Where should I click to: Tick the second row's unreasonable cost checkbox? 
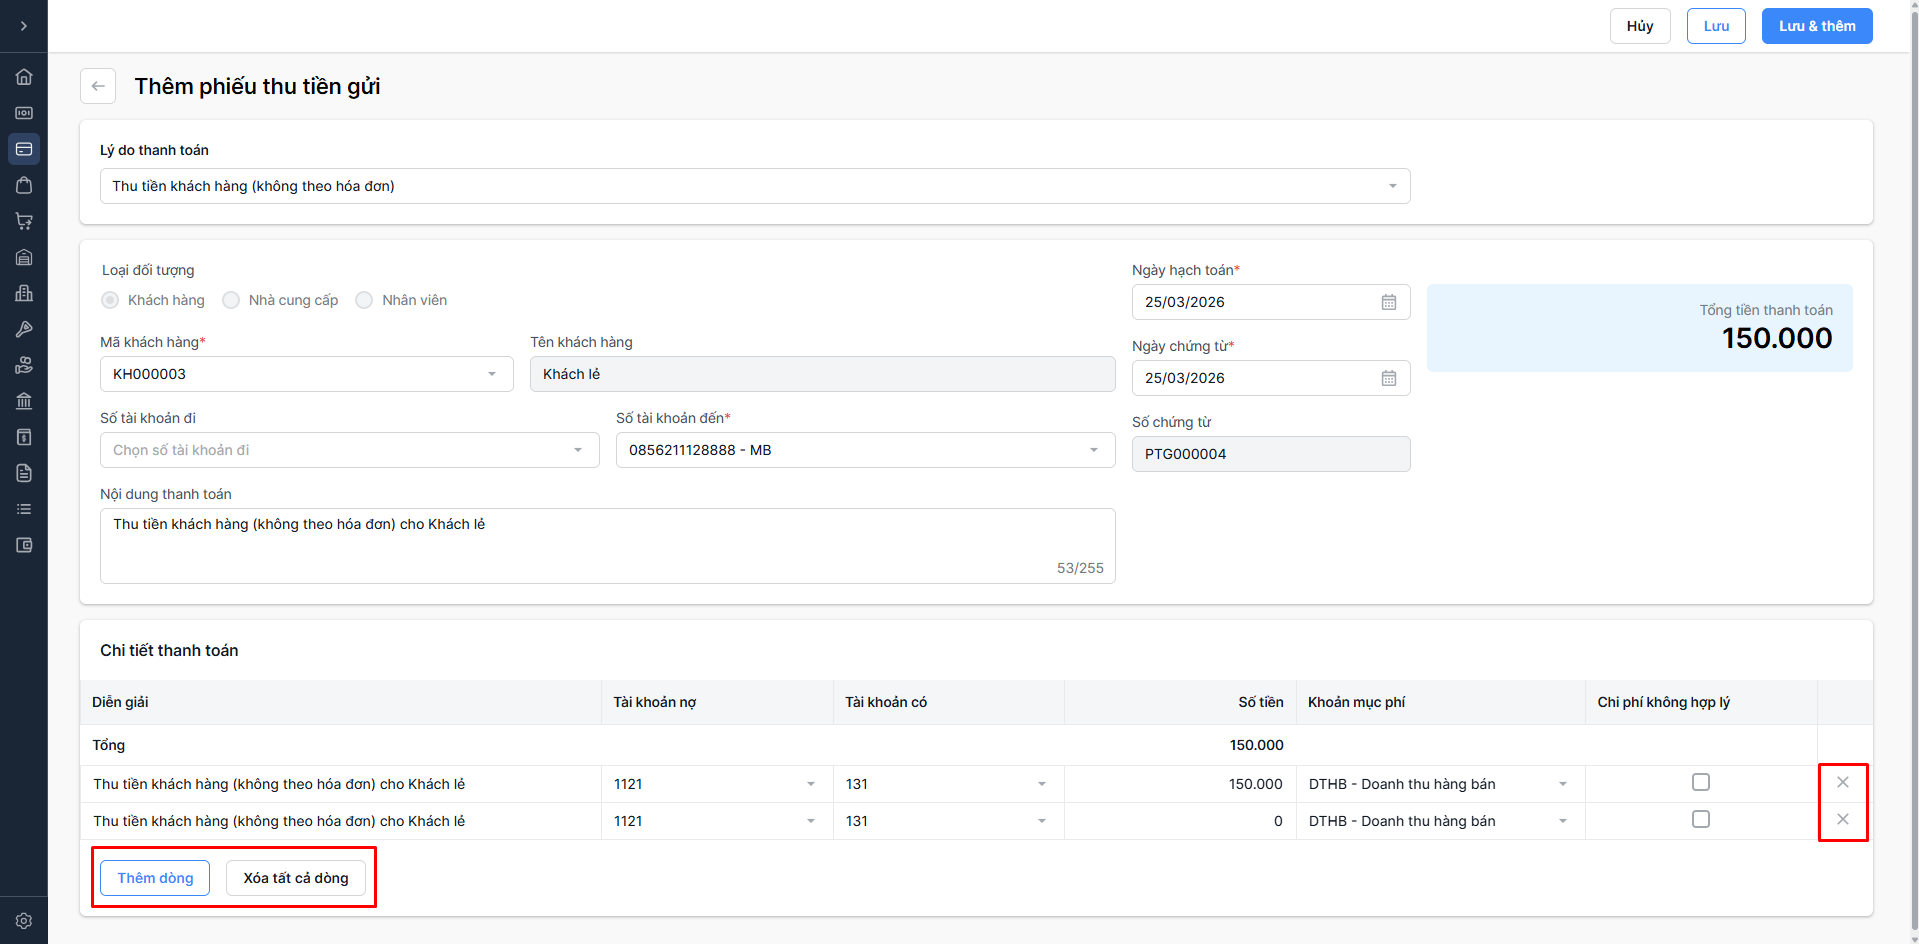[1700, 819]
